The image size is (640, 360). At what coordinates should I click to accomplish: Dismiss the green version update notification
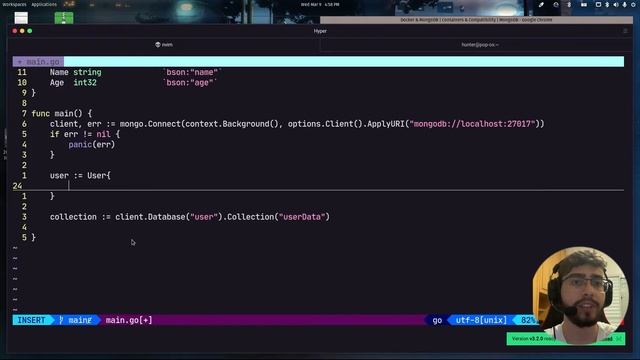point(619,338)
